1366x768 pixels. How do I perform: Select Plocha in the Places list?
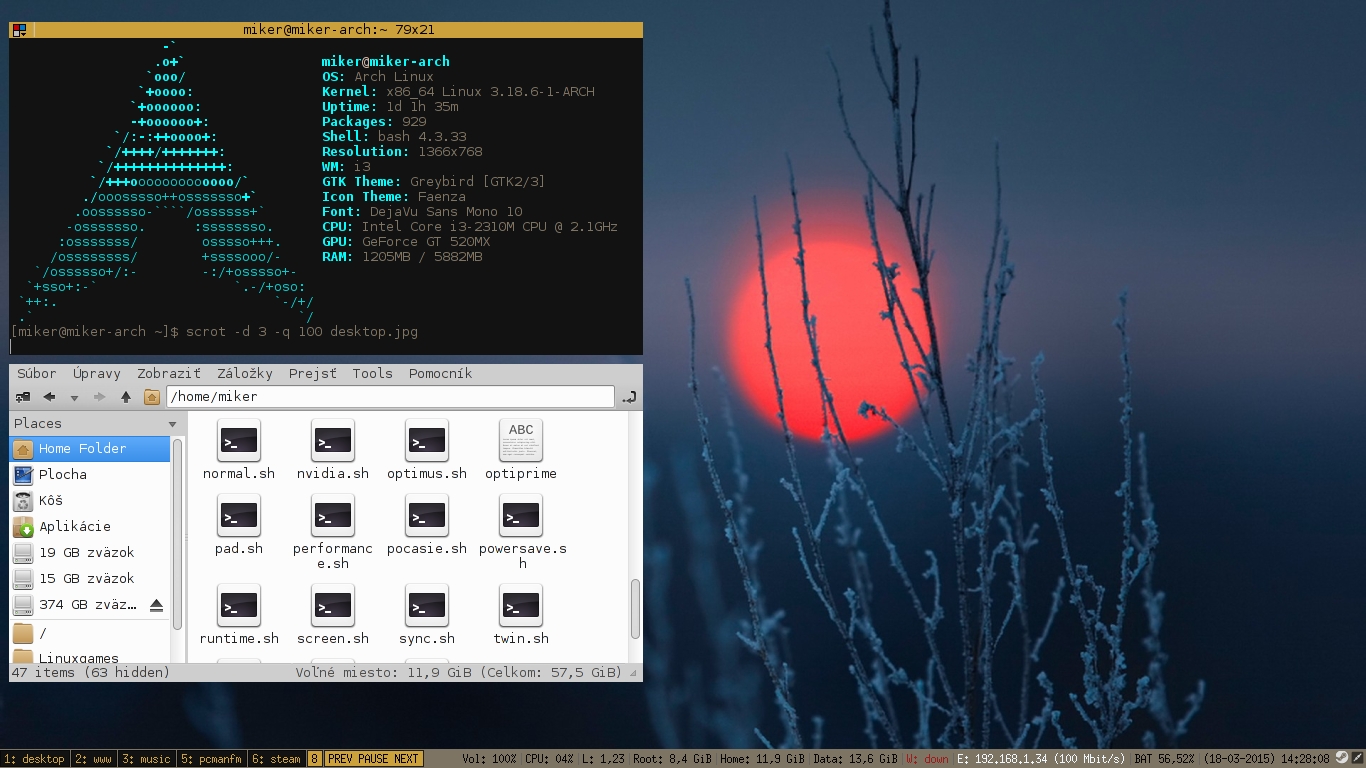coord(90,475)
